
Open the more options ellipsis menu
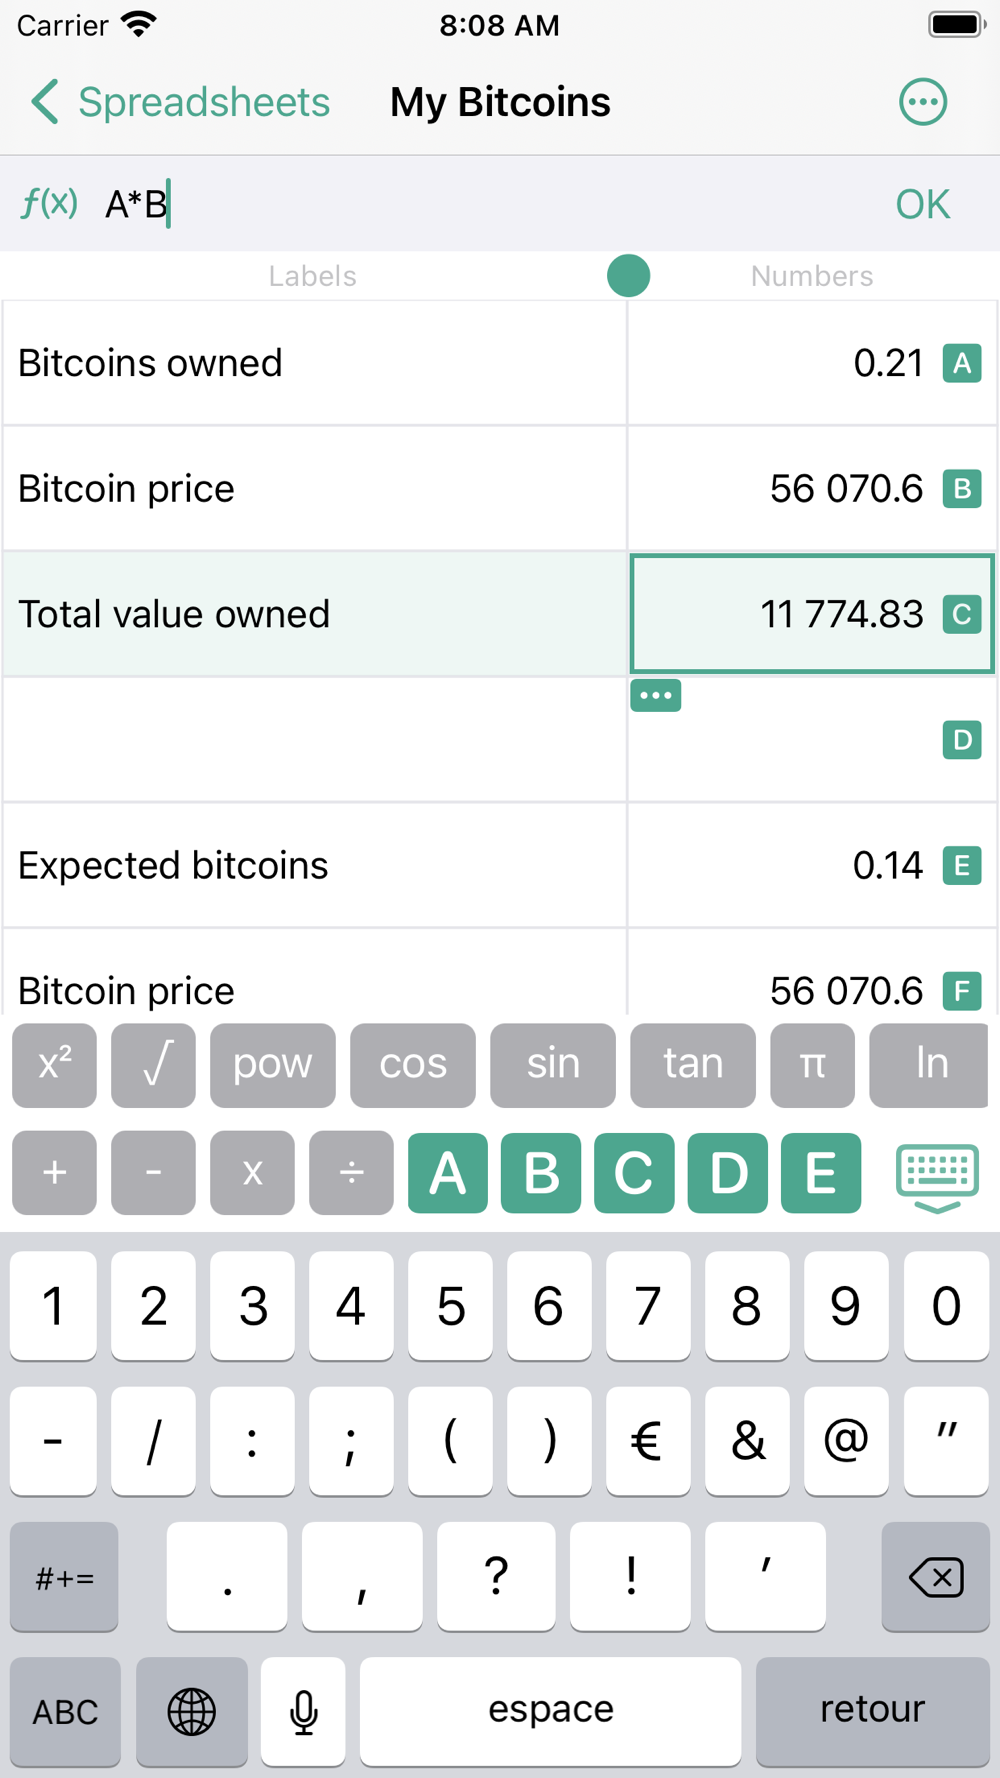(x=922, y=102)
